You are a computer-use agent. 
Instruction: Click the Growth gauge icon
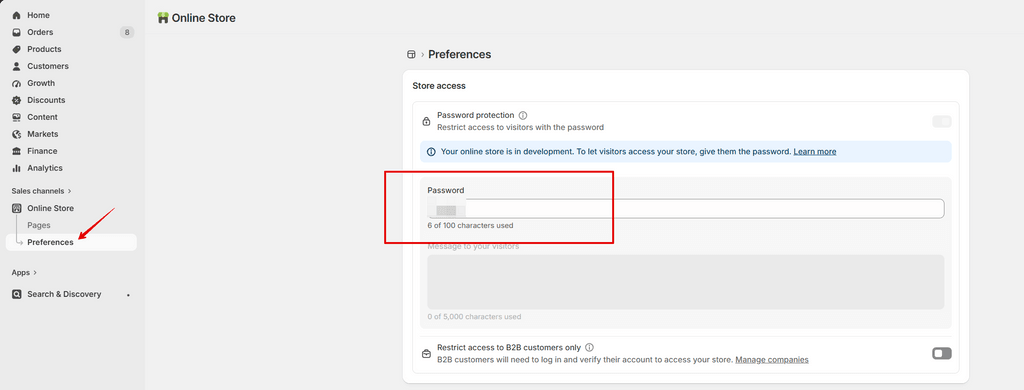[x=17, y=83]
